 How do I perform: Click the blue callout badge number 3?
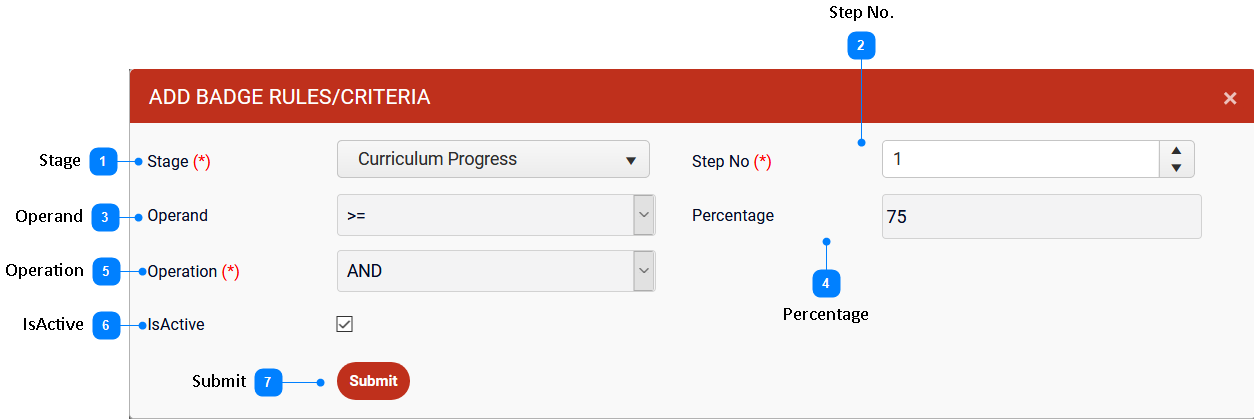pyautogui.click(x=105, y=216)
